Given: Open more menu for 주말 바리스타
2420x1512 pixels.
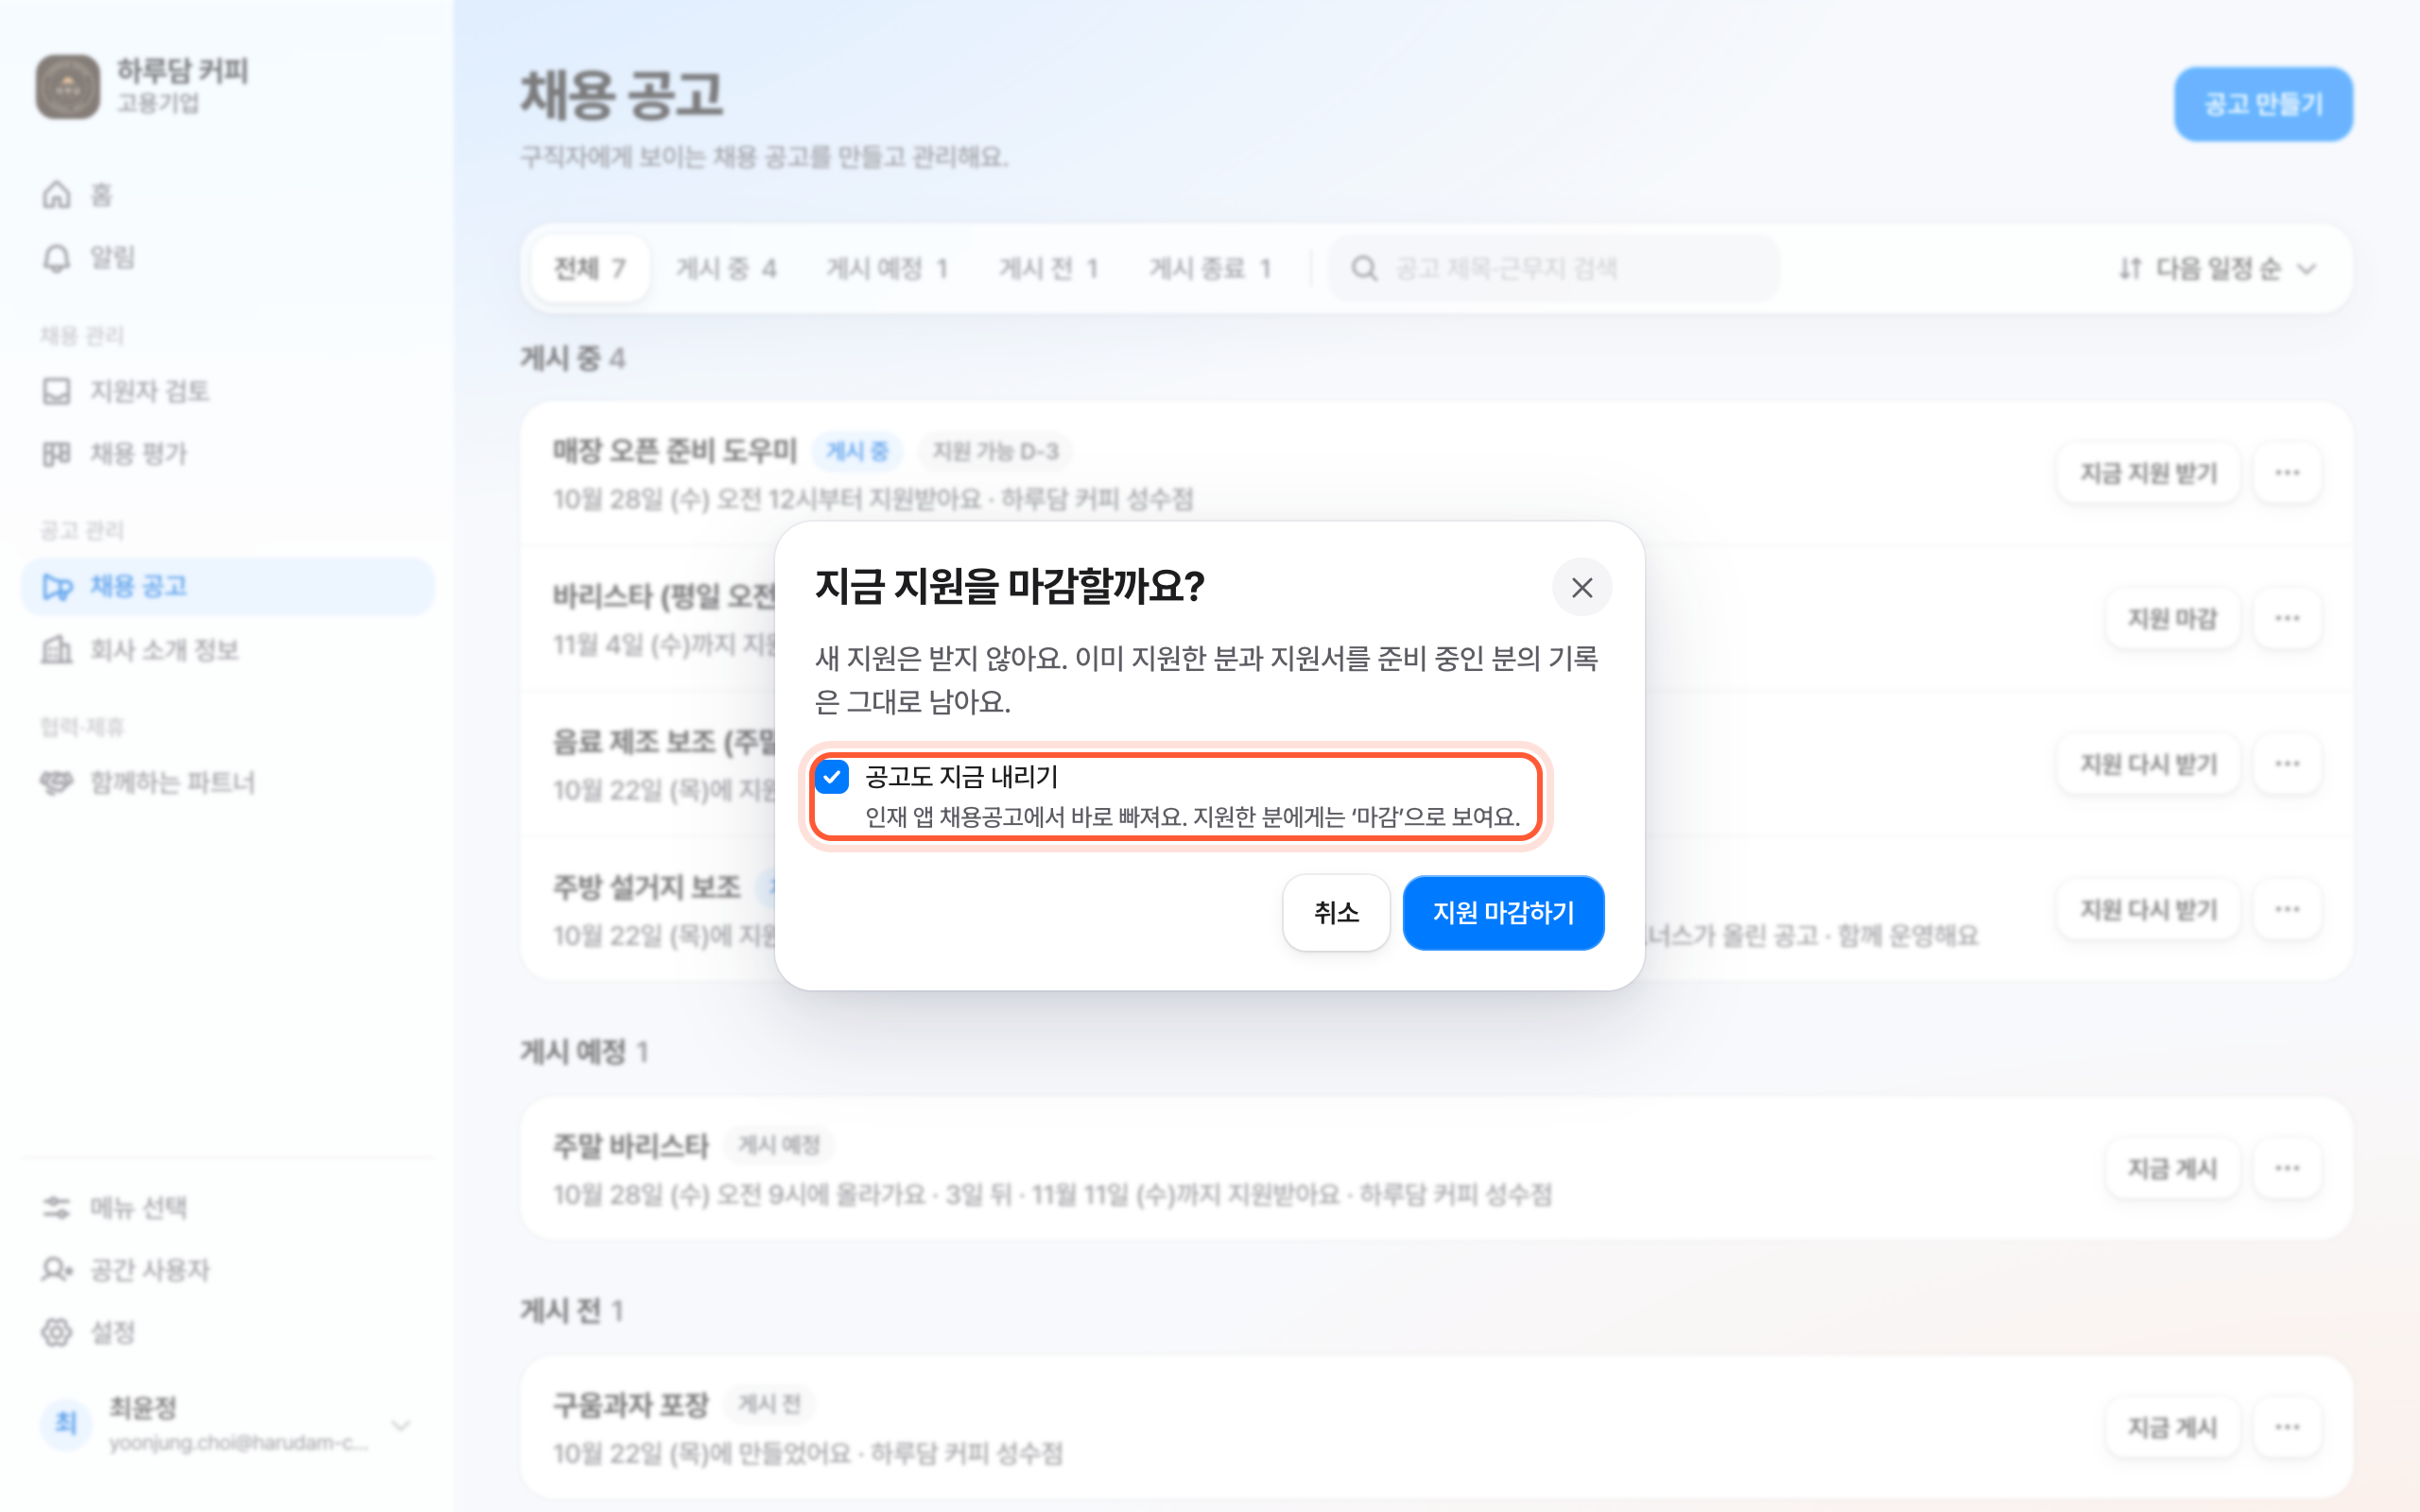Looking at the screenshot, I should pos(2287,1169).
